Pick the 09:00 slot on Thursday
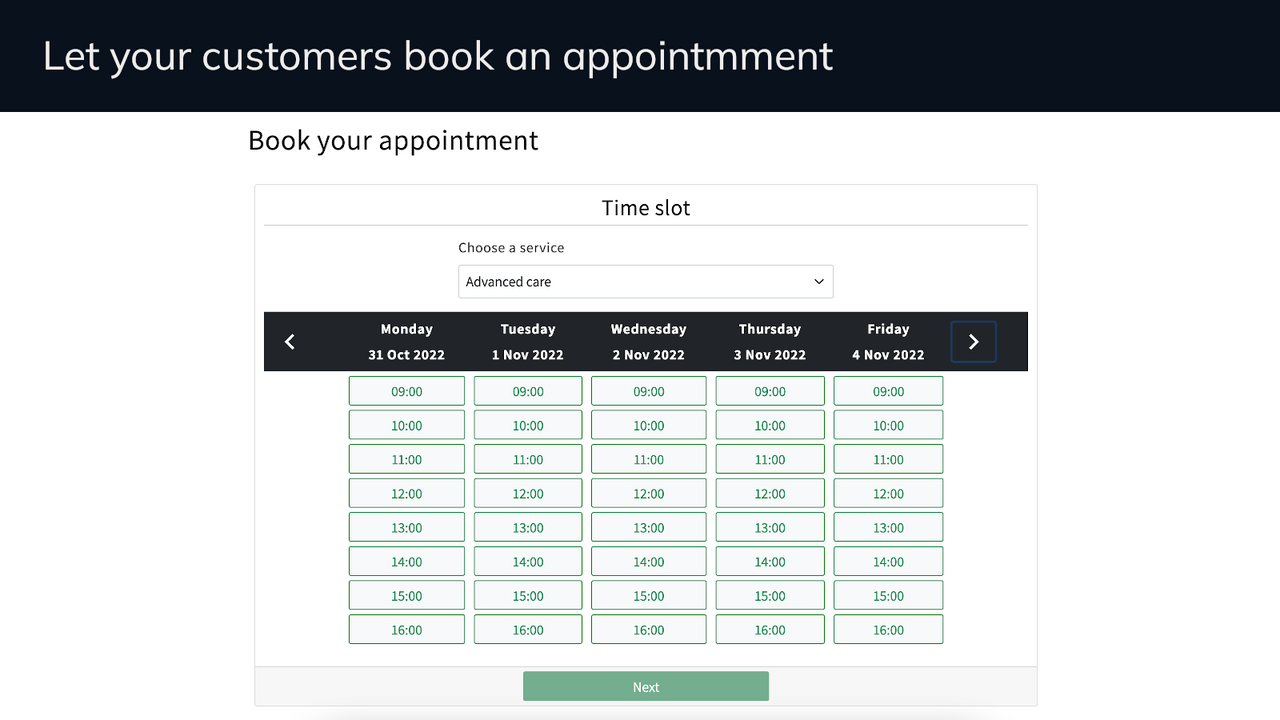Image resolution: width=1280 pixels, height=720 pixels. click(769, 390)
